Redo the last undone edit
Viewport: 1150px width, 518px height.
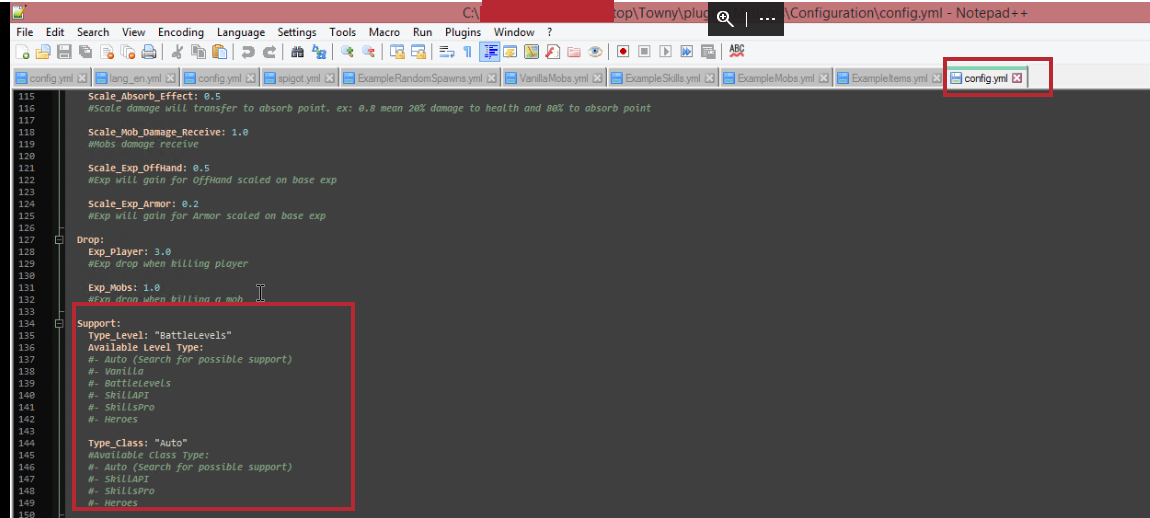pos(269,51)
